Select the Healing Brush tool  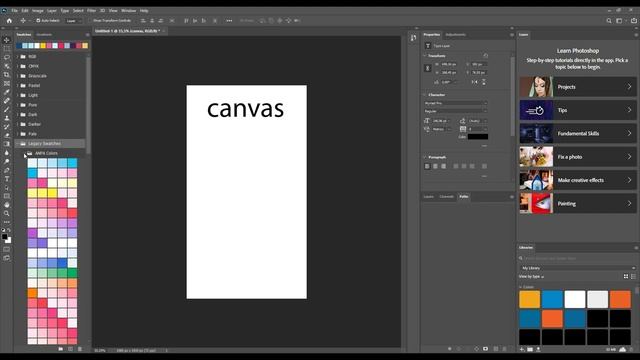pyautogui.click(x=7, y=100)
